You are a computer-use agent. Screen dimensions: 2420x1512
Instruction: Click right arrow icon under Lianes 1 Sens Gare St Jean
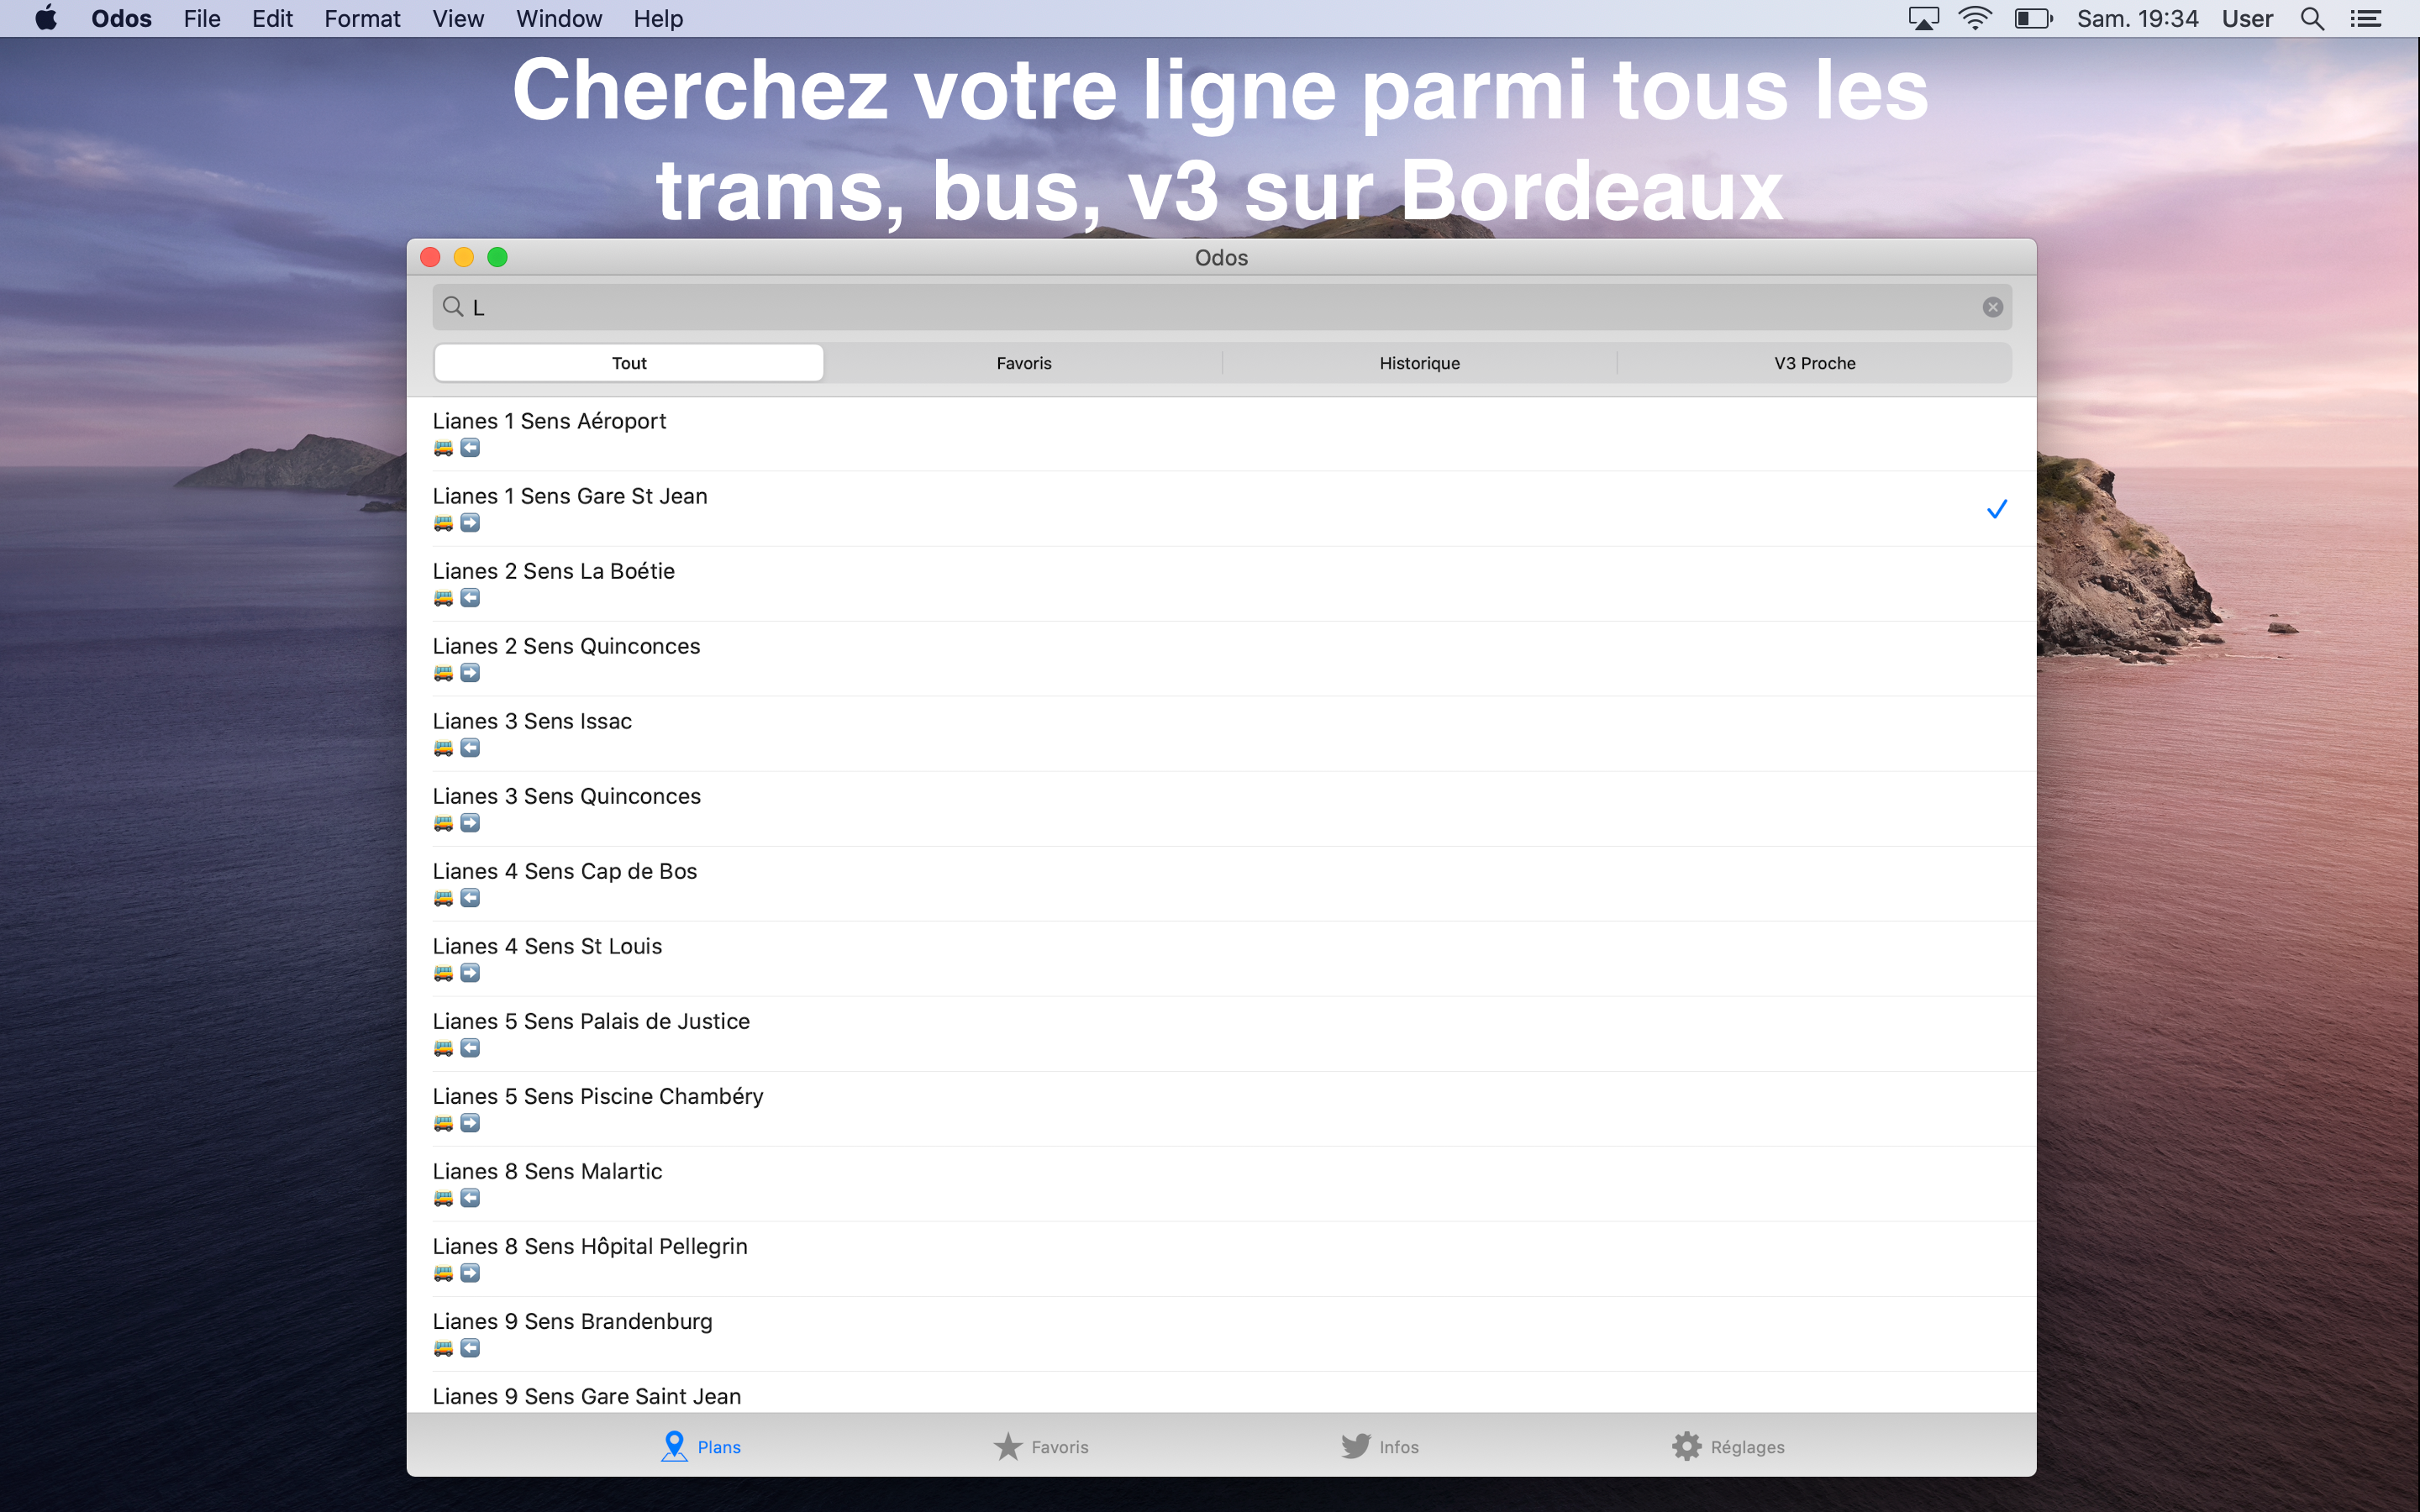pos(470,523)
